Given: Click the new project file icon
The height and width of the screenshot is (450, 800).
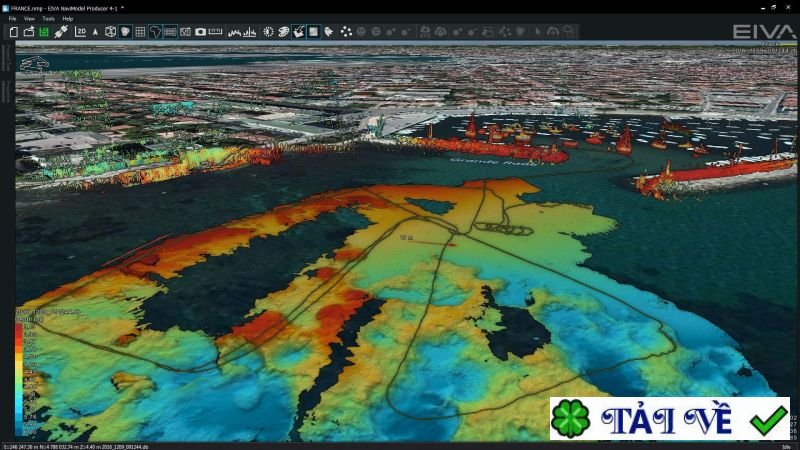Looking at the screenshot, I should pyautogui.click(x=13, y=31).
